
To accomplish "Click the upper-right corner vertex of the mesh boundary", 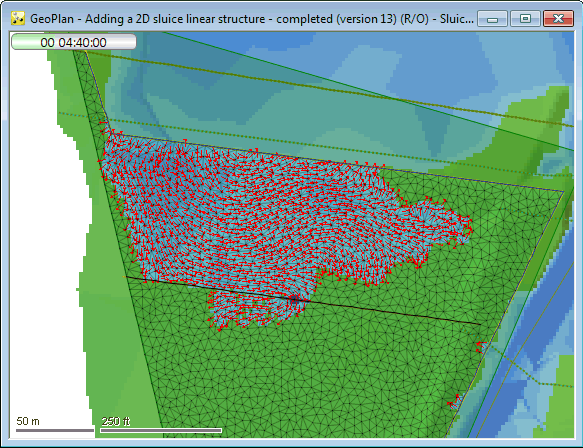I will coord(564,191).
